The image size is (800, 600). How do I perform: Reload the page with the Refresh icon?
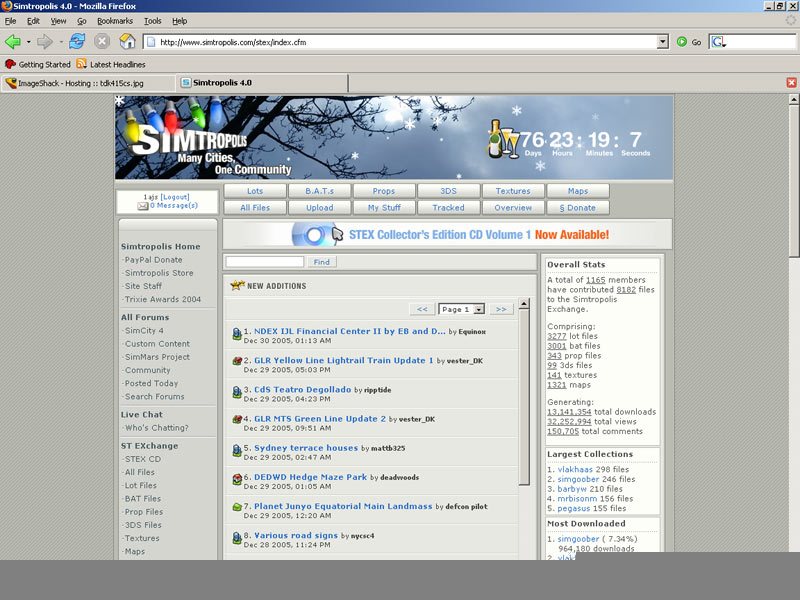(x=77, y=41)
